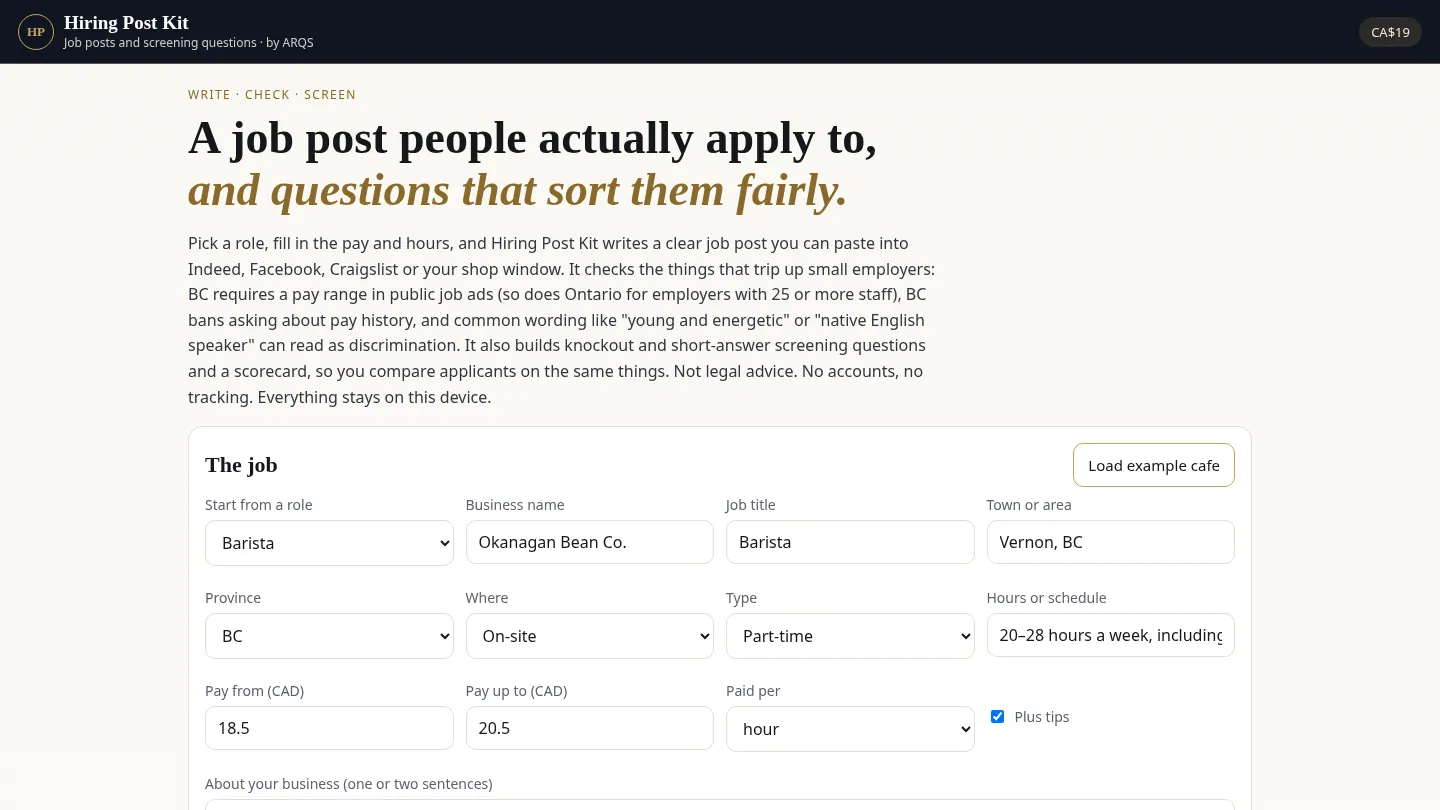The image size is (1440, 810).
Task: Click the 'Plus tips' label text
Action: coord(1042,717)
